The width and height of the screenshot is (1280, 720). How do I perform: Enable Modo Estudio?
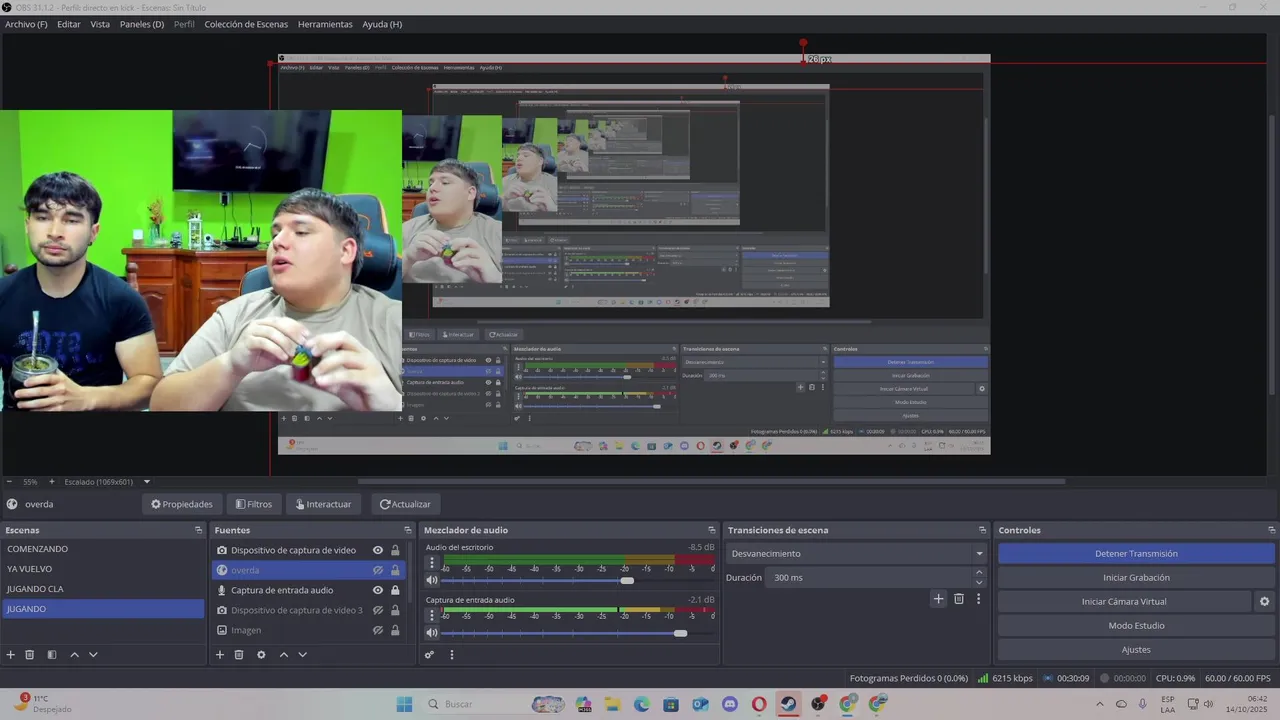(x=1136, y=626)
